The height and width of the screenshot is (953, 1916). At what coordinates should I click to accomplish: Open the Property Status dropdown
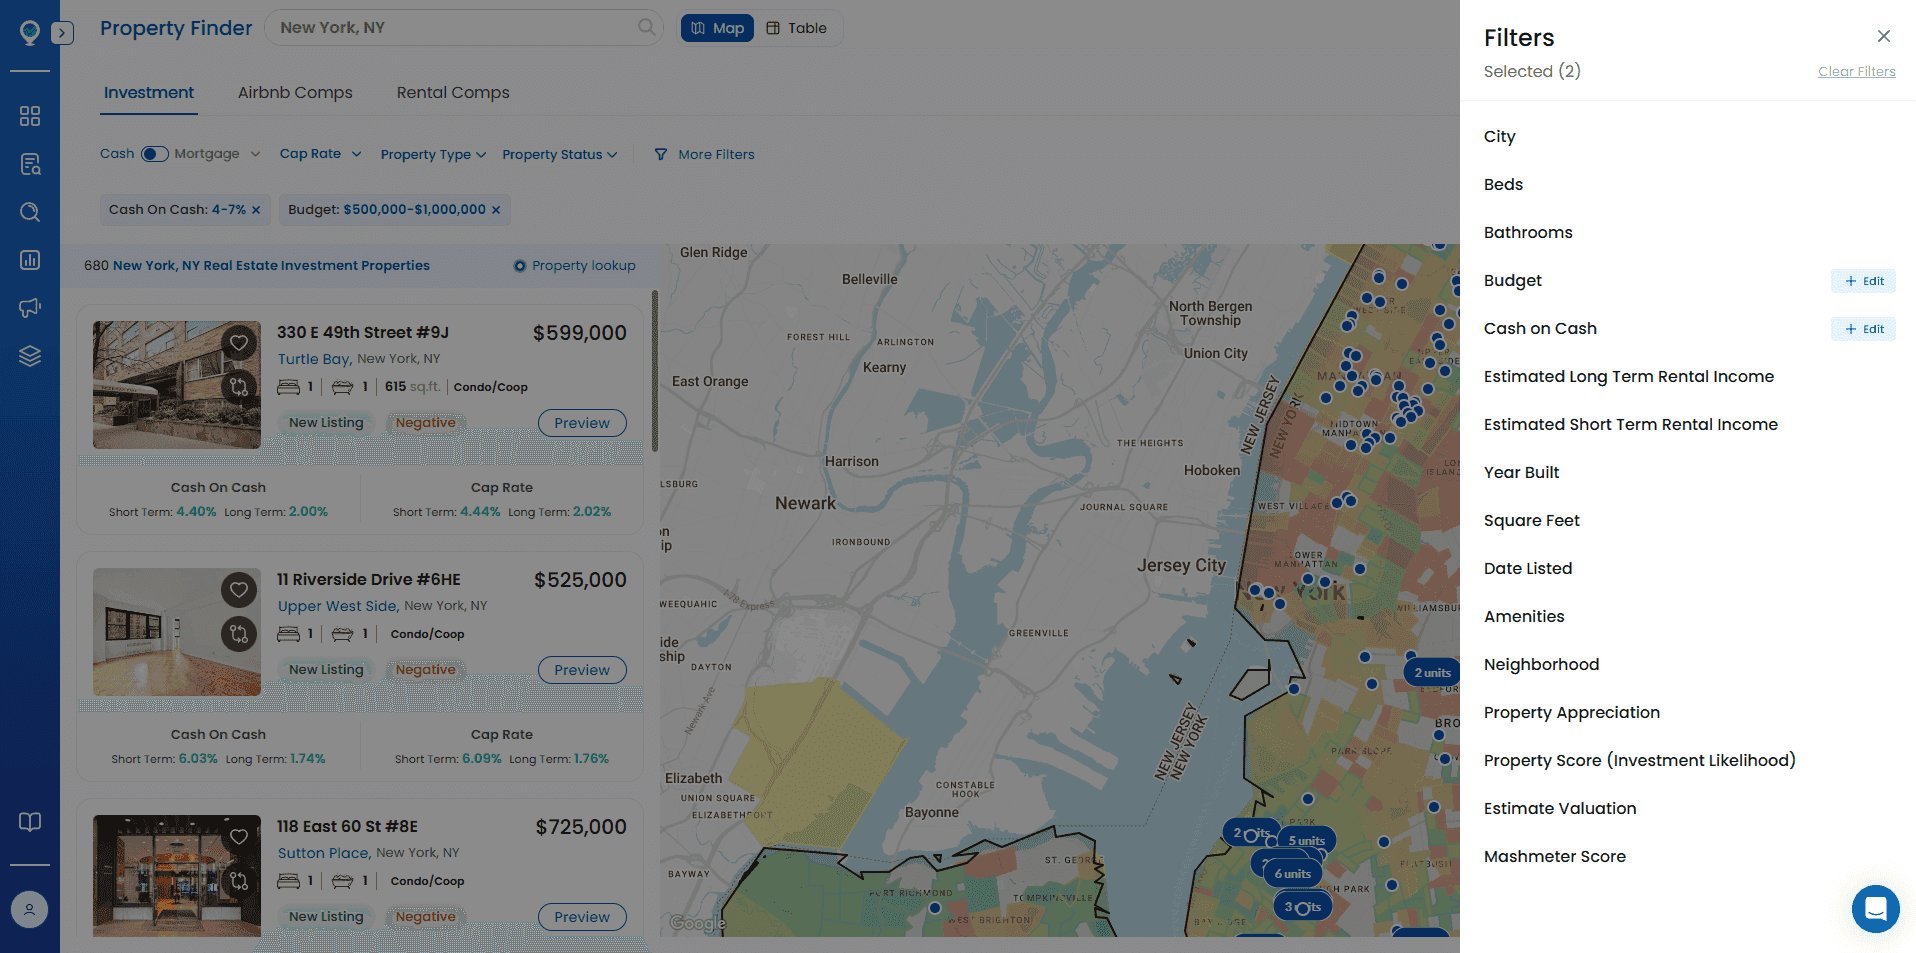pyautogui.click(x=560, y=155)
